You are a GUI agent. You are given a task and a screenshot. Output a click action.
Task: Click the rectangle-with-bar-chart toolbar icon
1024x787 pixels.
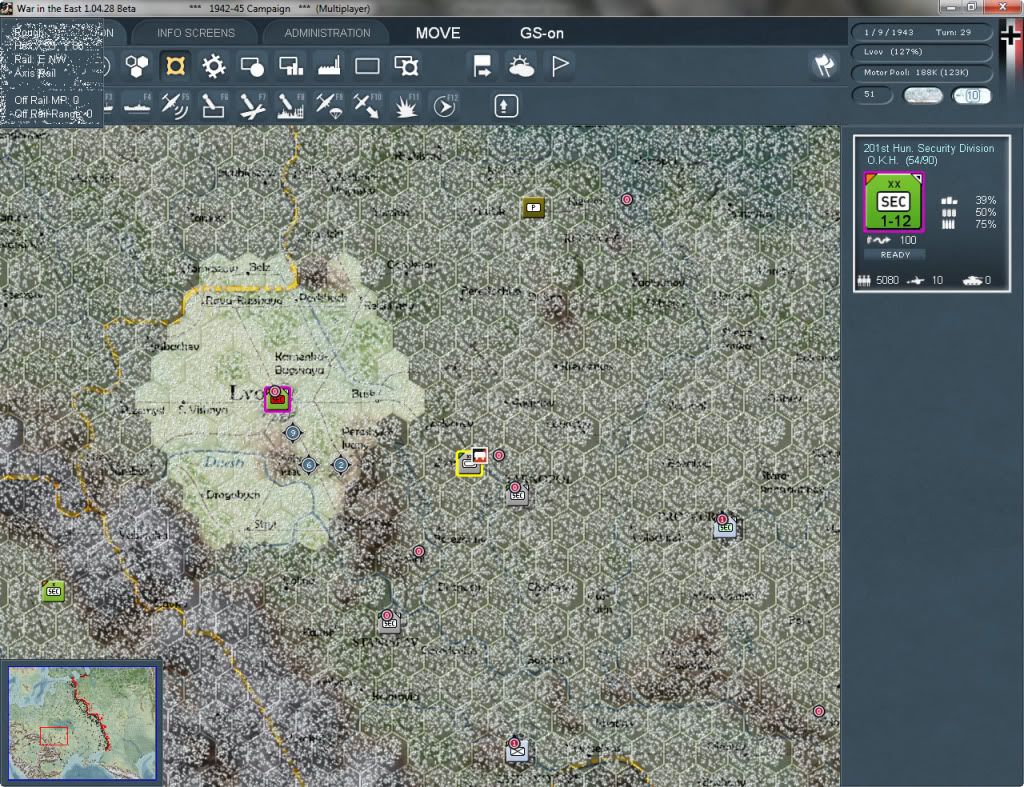tap(291, 66)
